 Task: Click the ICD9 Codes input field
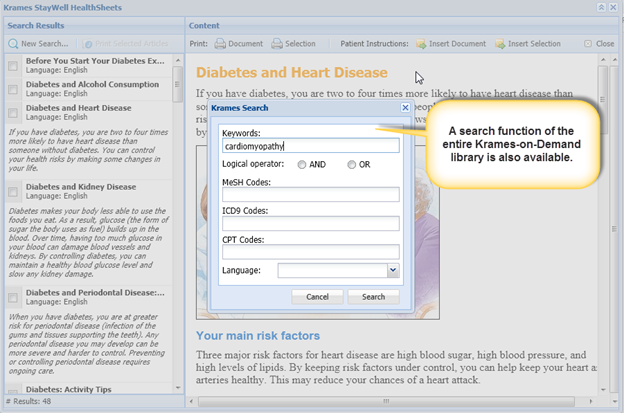(311, 223)
